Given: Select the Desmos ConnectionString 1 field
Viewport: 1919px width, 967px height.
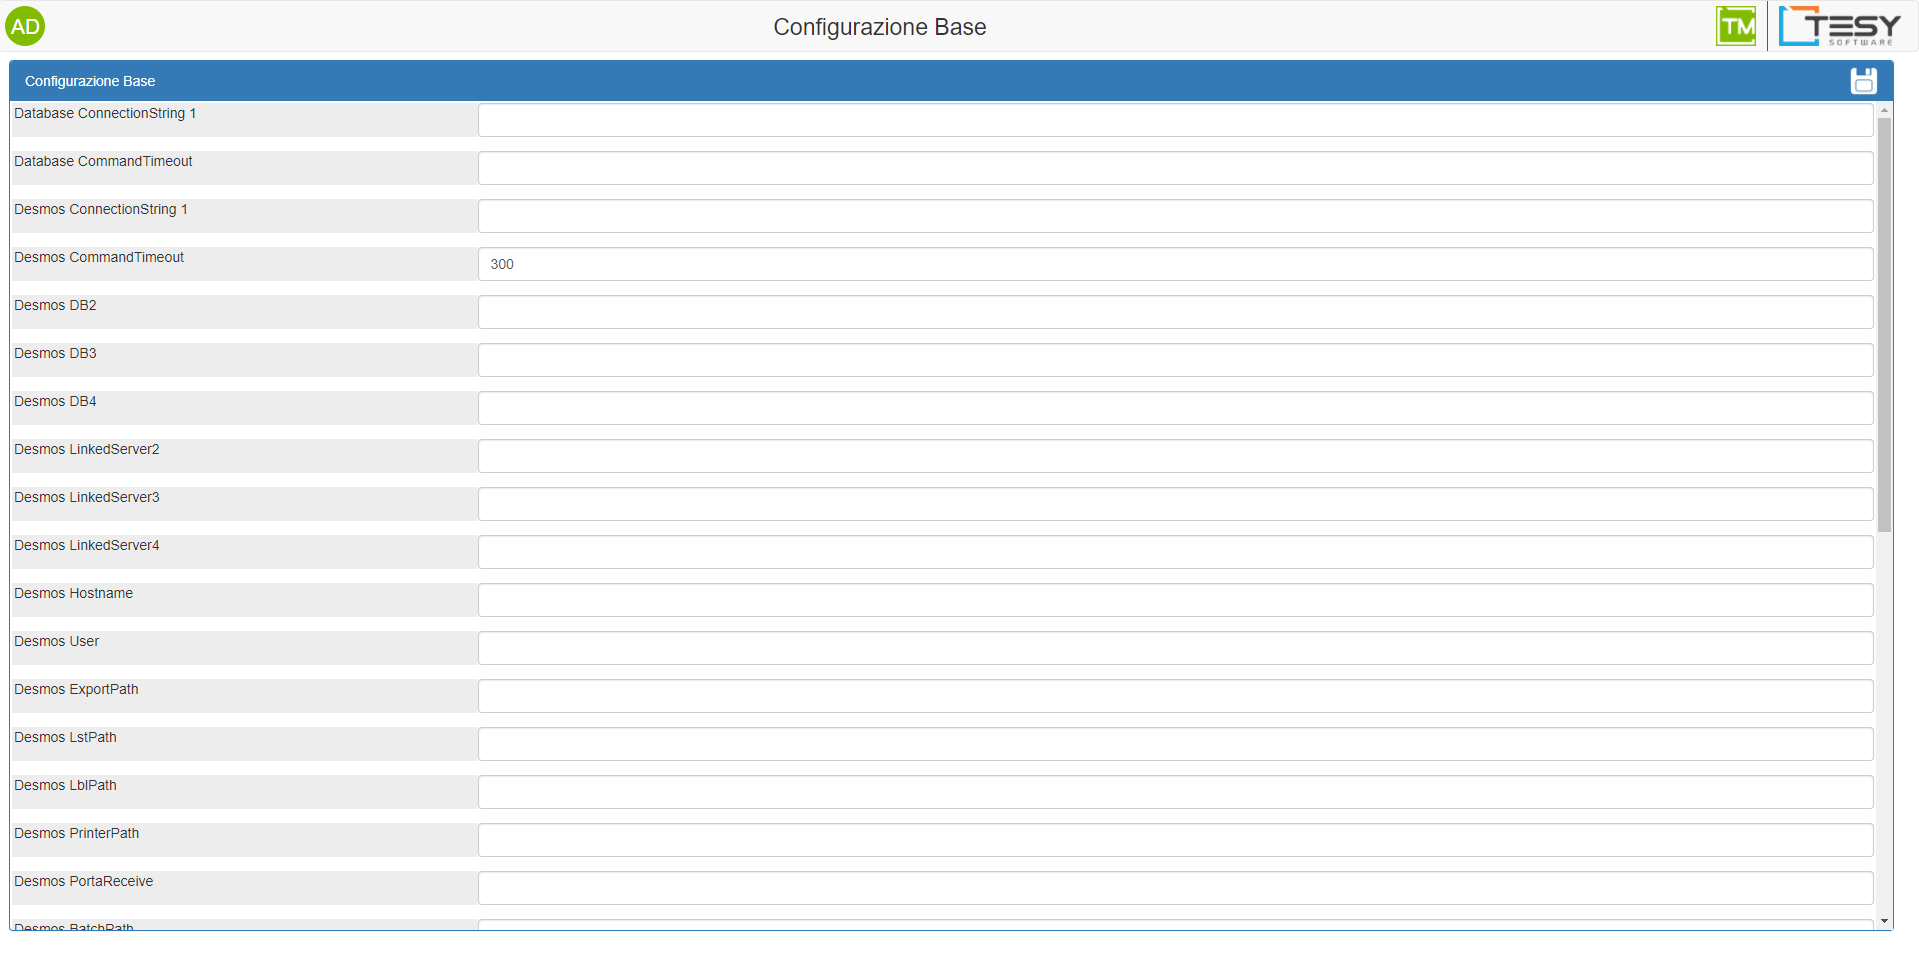Looking at the screenshot, I should click(1175, 216).
